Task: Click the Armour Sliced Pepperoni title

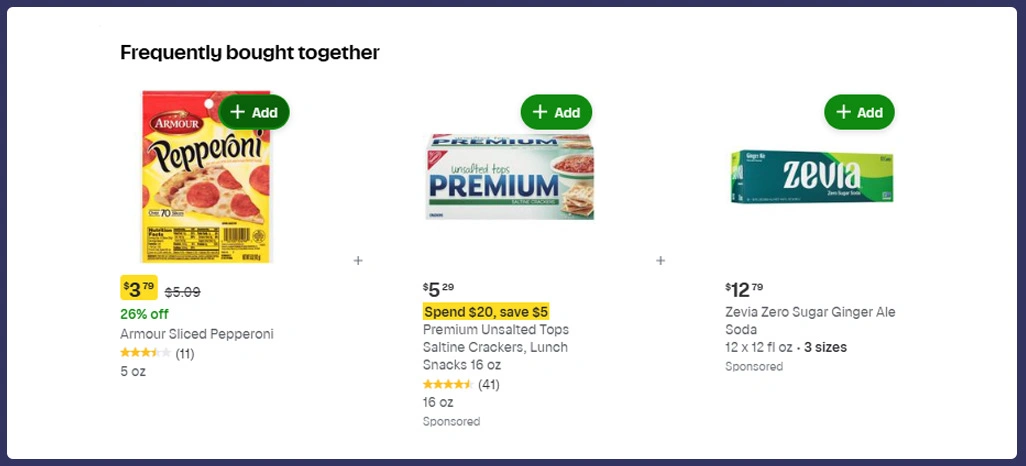Action: 196,334
